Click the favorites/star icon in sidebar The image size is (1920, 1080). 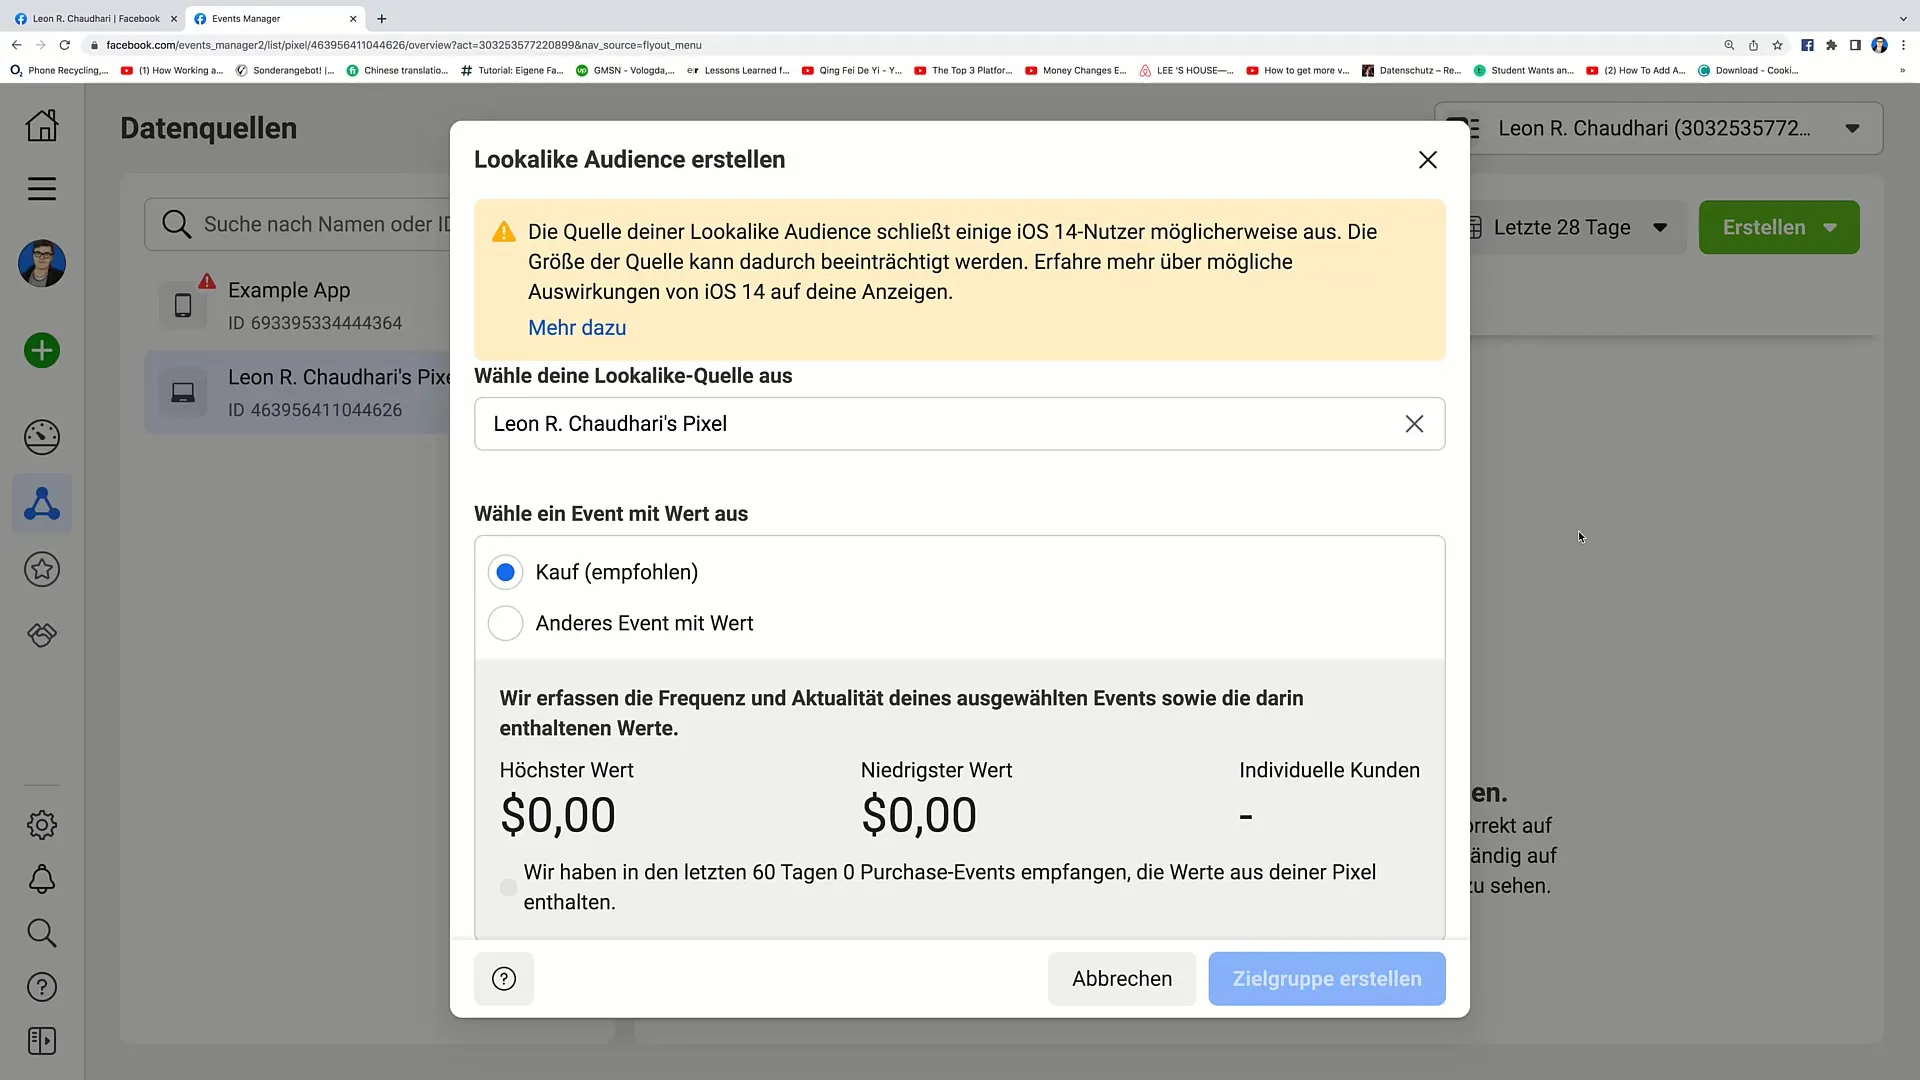click(42, 568)
